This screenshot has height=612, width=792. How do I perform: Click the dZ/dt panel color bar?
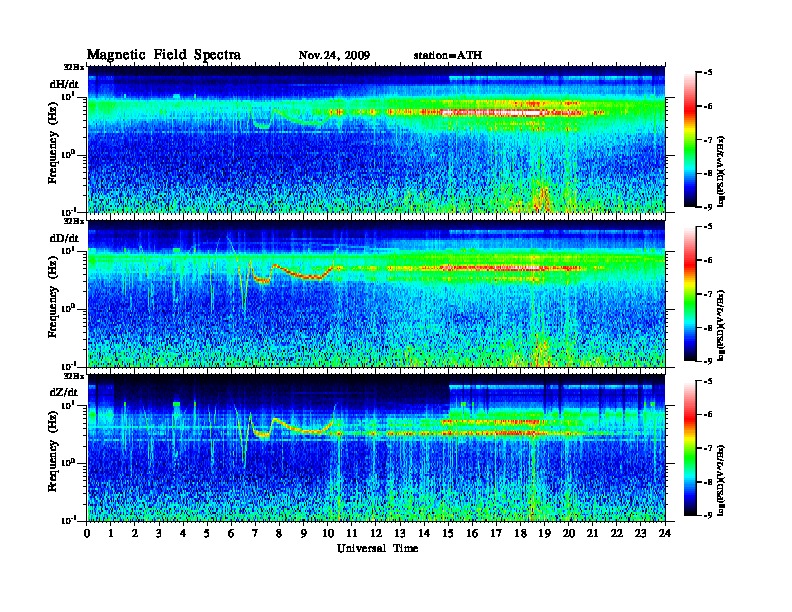pos(690,448)
